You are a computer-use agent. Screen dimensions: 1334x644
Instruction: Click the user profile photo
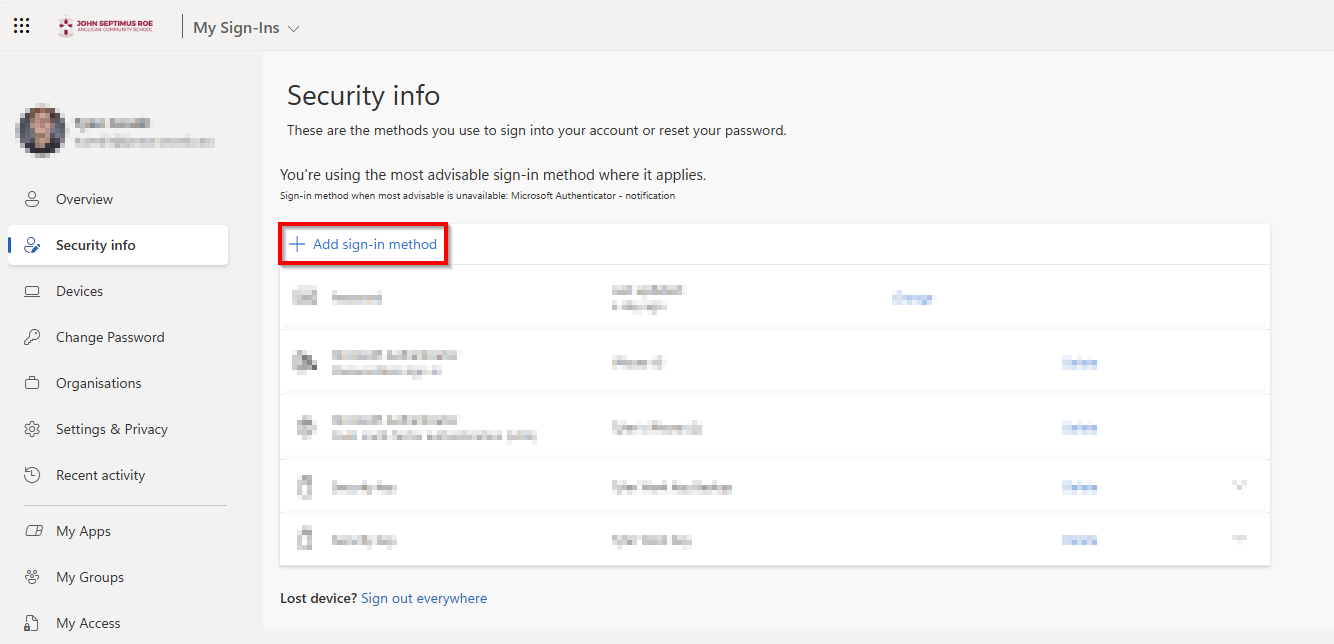click(42, 131)
